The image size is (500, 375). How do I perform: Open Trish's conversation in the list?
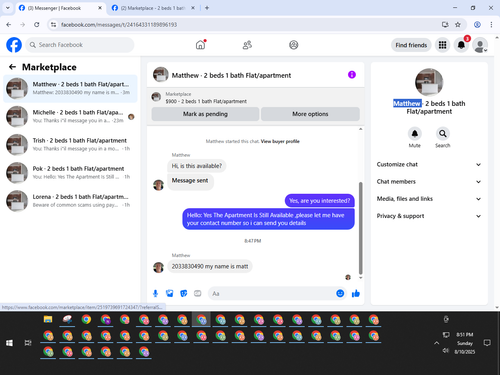coord(70,144)
